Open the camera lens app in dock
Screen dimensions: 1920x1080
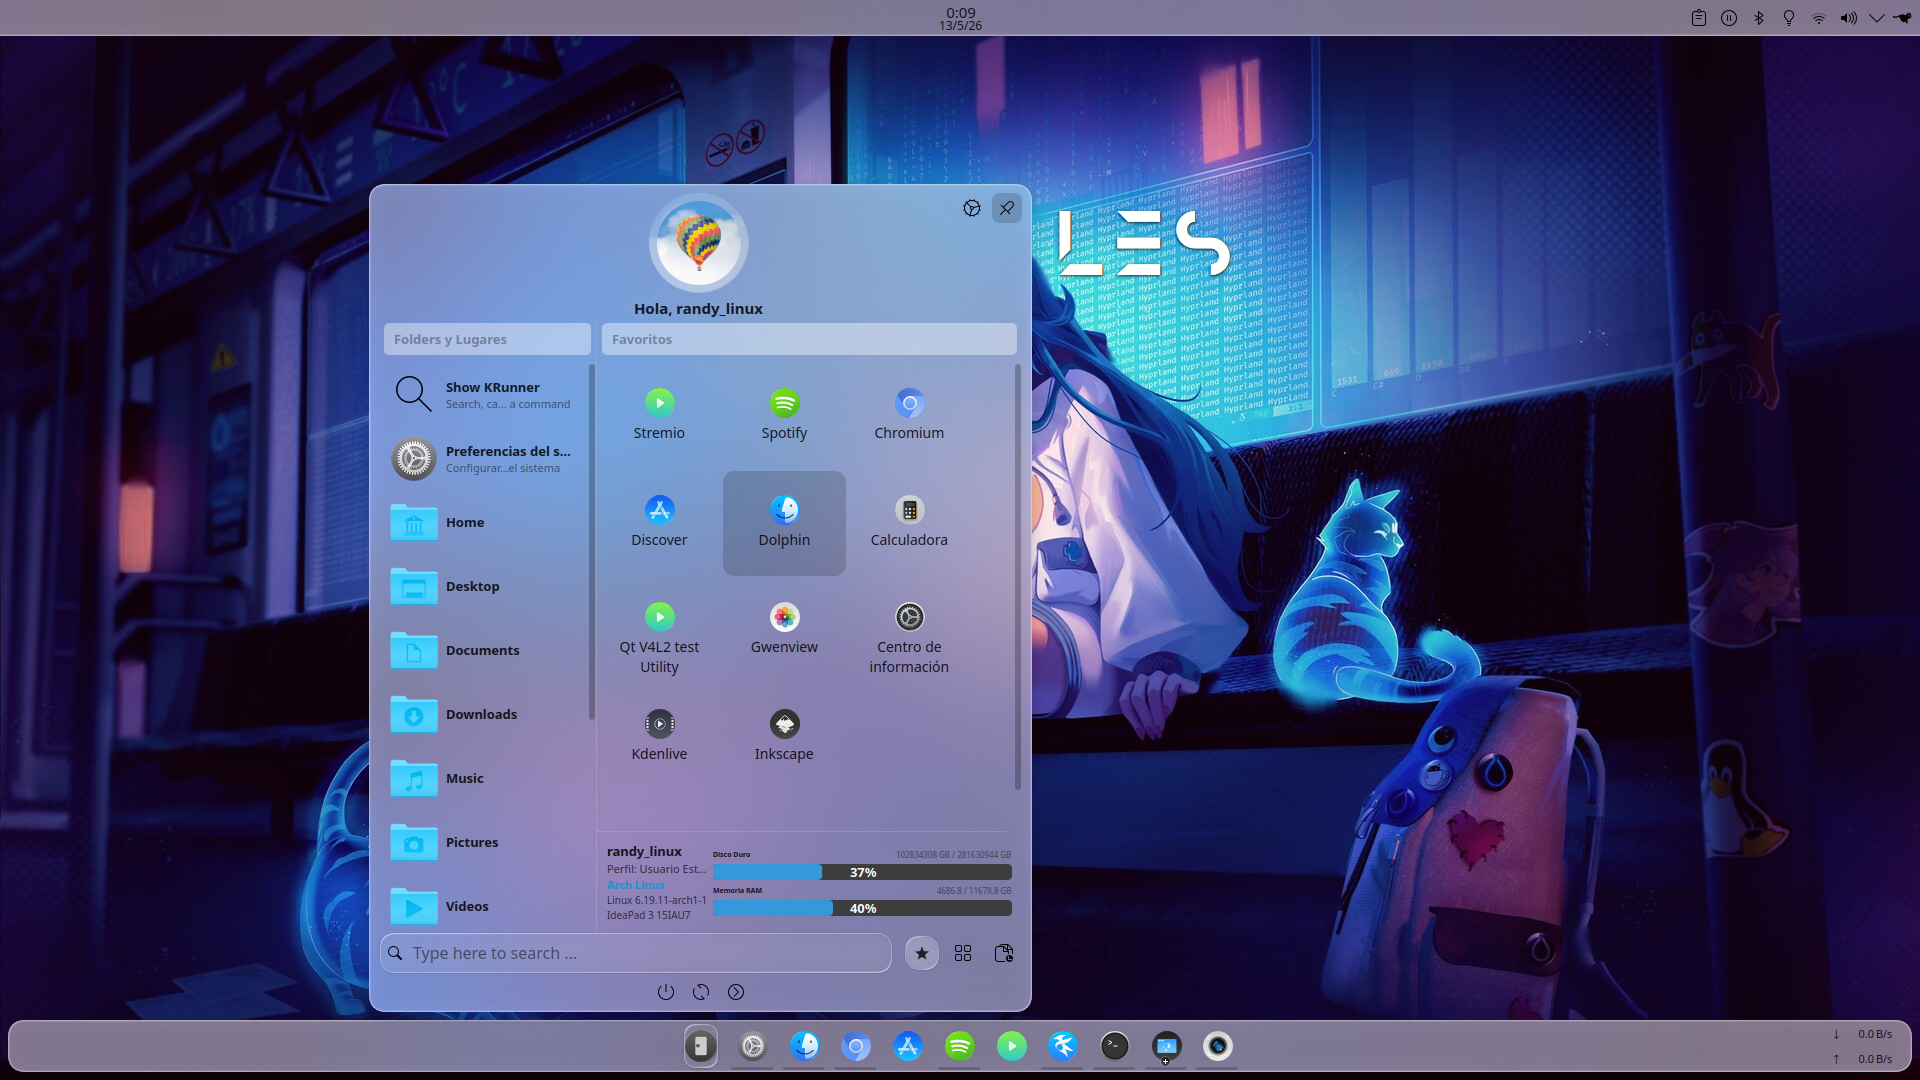click(x=1218, y=1046)
